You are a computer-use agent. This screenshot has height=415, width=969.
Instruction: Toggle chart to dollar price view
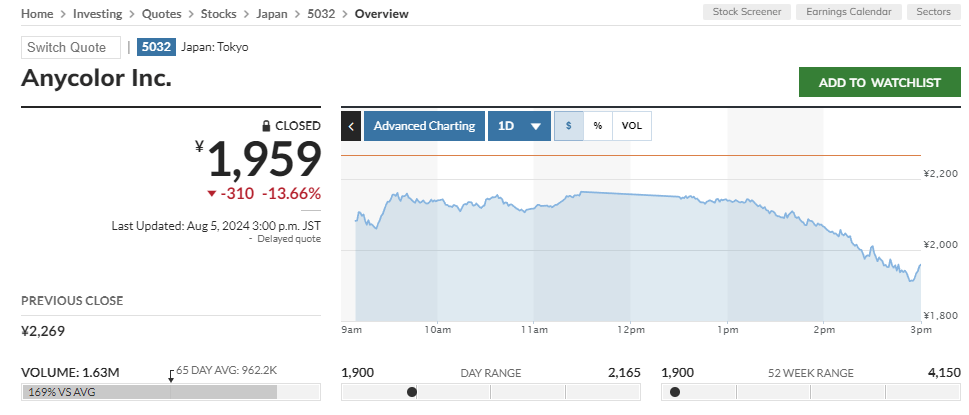(569, 126)
